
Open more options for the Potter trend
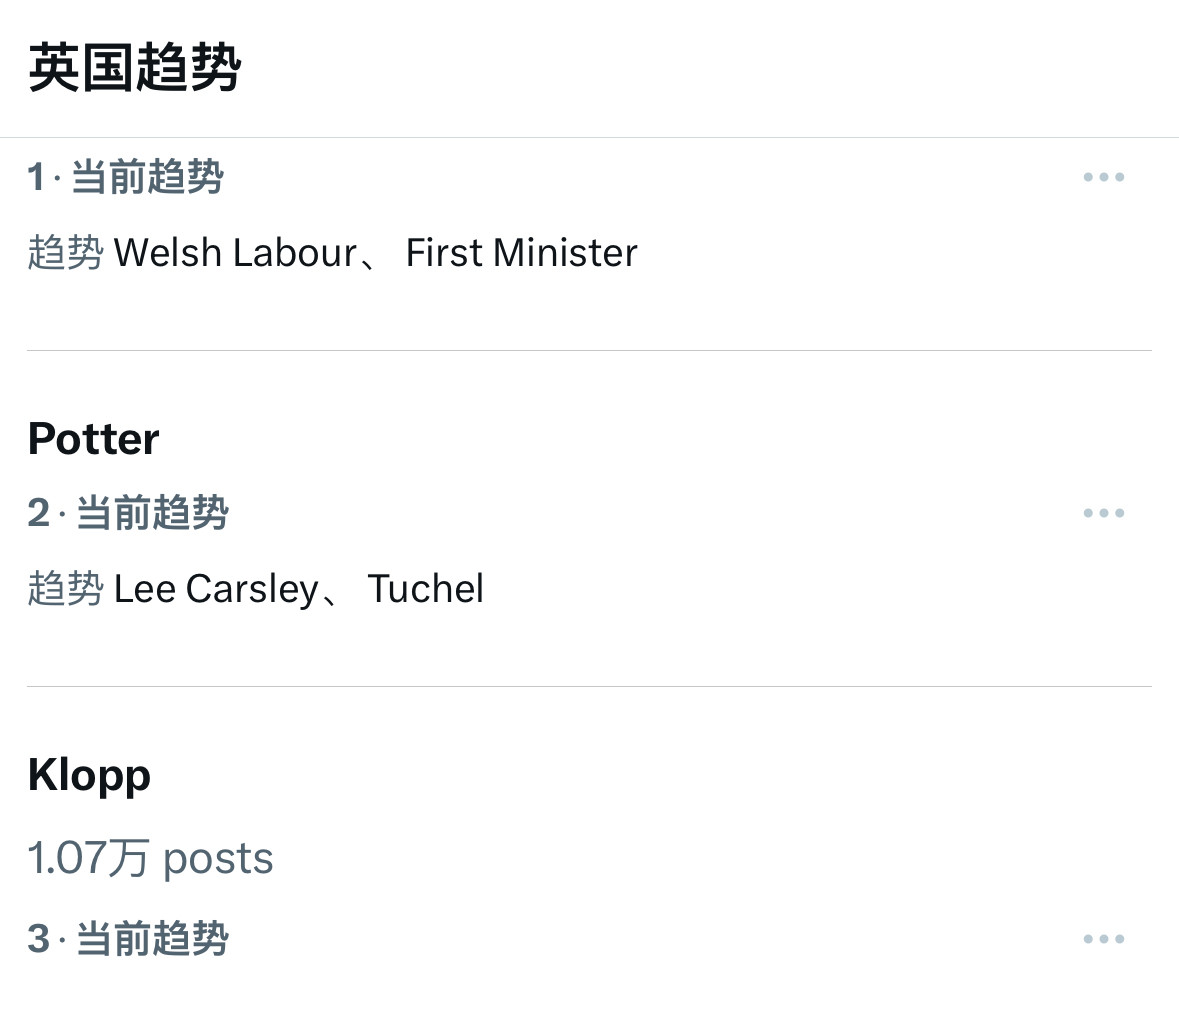coord(1103,514)
